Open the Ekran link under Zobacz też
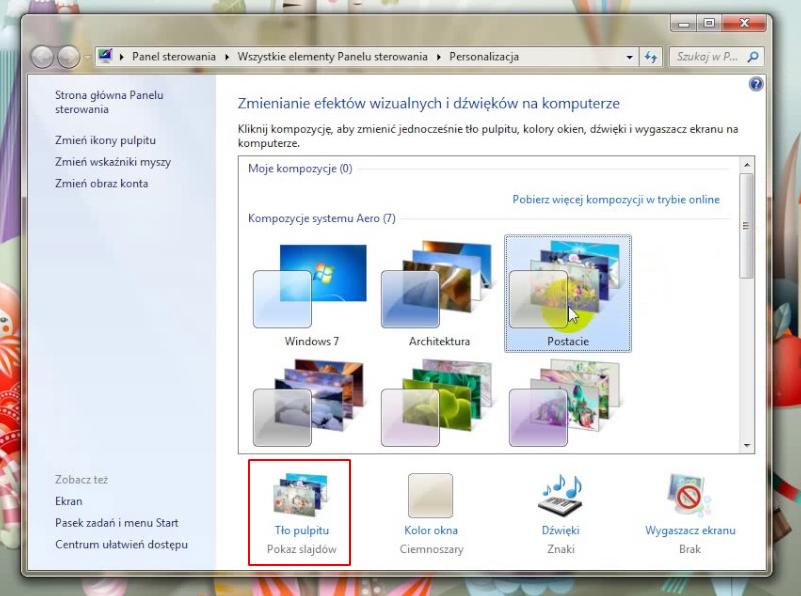Viewport: 801px width, 596px height. coord(68,501)
